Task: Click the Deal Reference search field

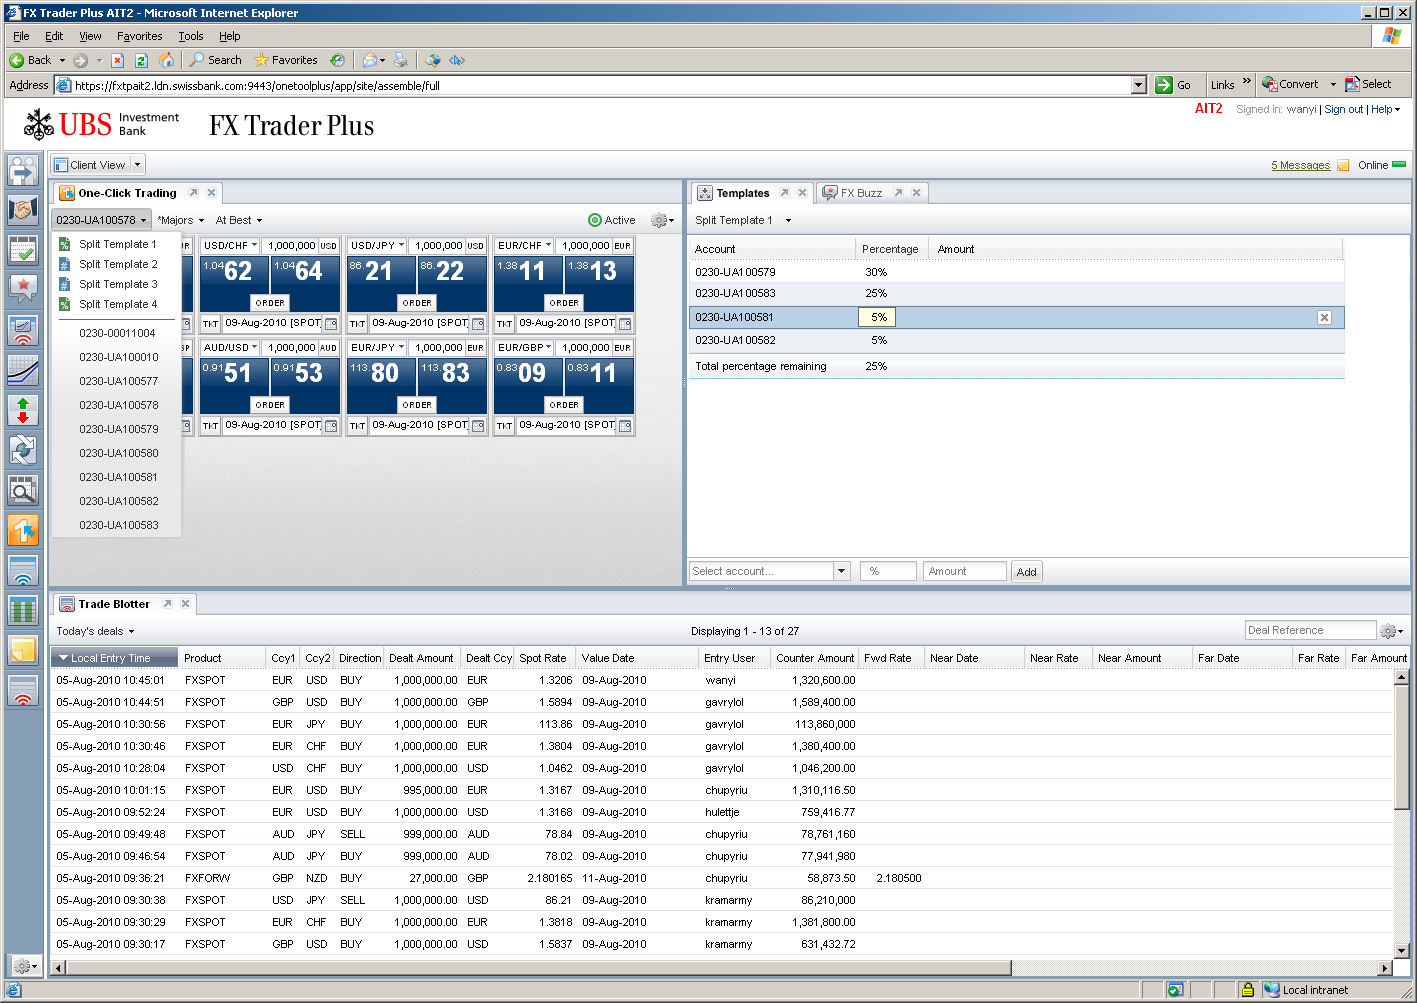Action: pyautogui.click(x=1310, y=630)
